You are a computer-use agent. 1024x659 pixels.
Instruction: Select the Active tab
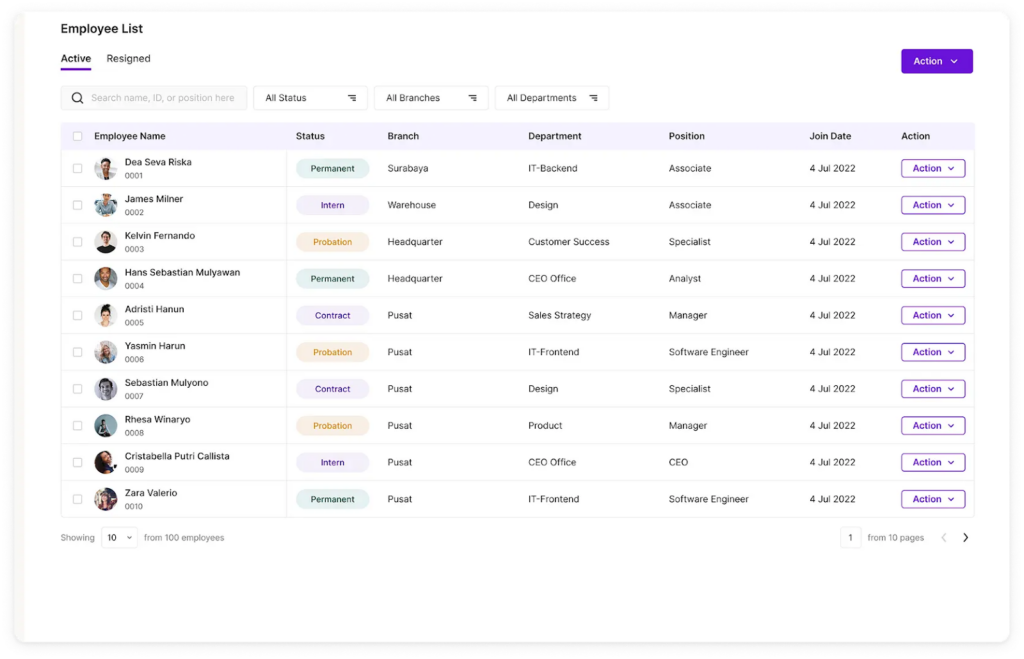pyautogui.click(x=75, y=59)
